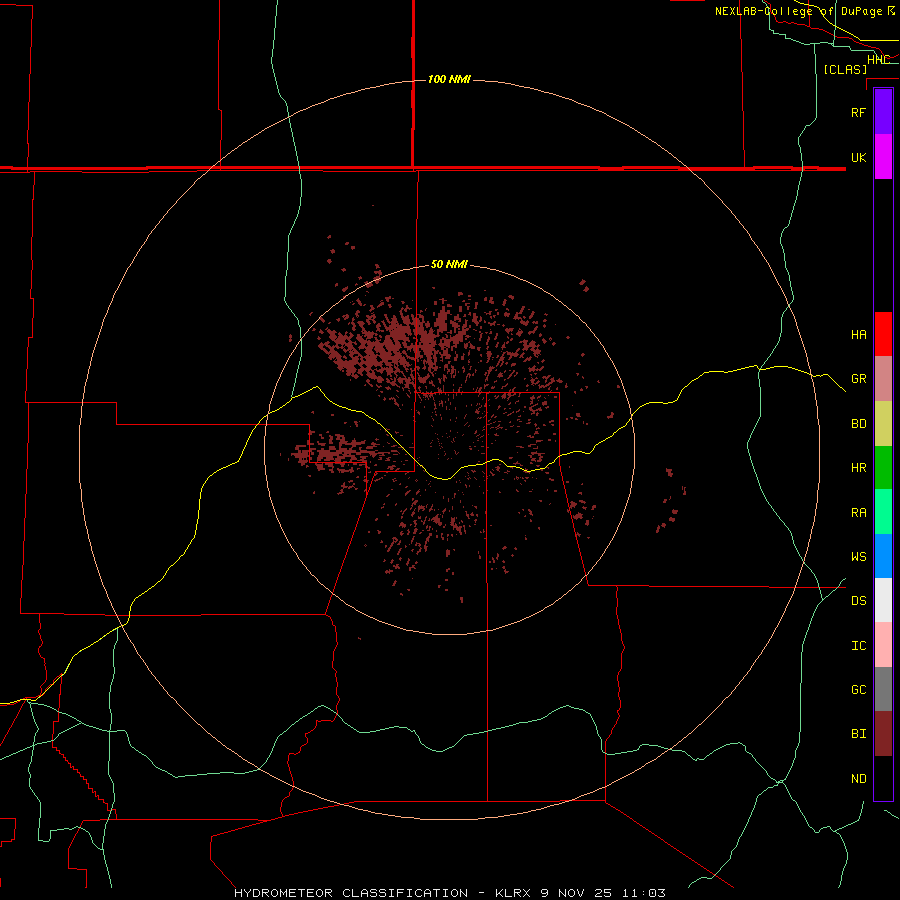Click the mint RA legend swatch
Screen dimensions: 900x900
883,512
